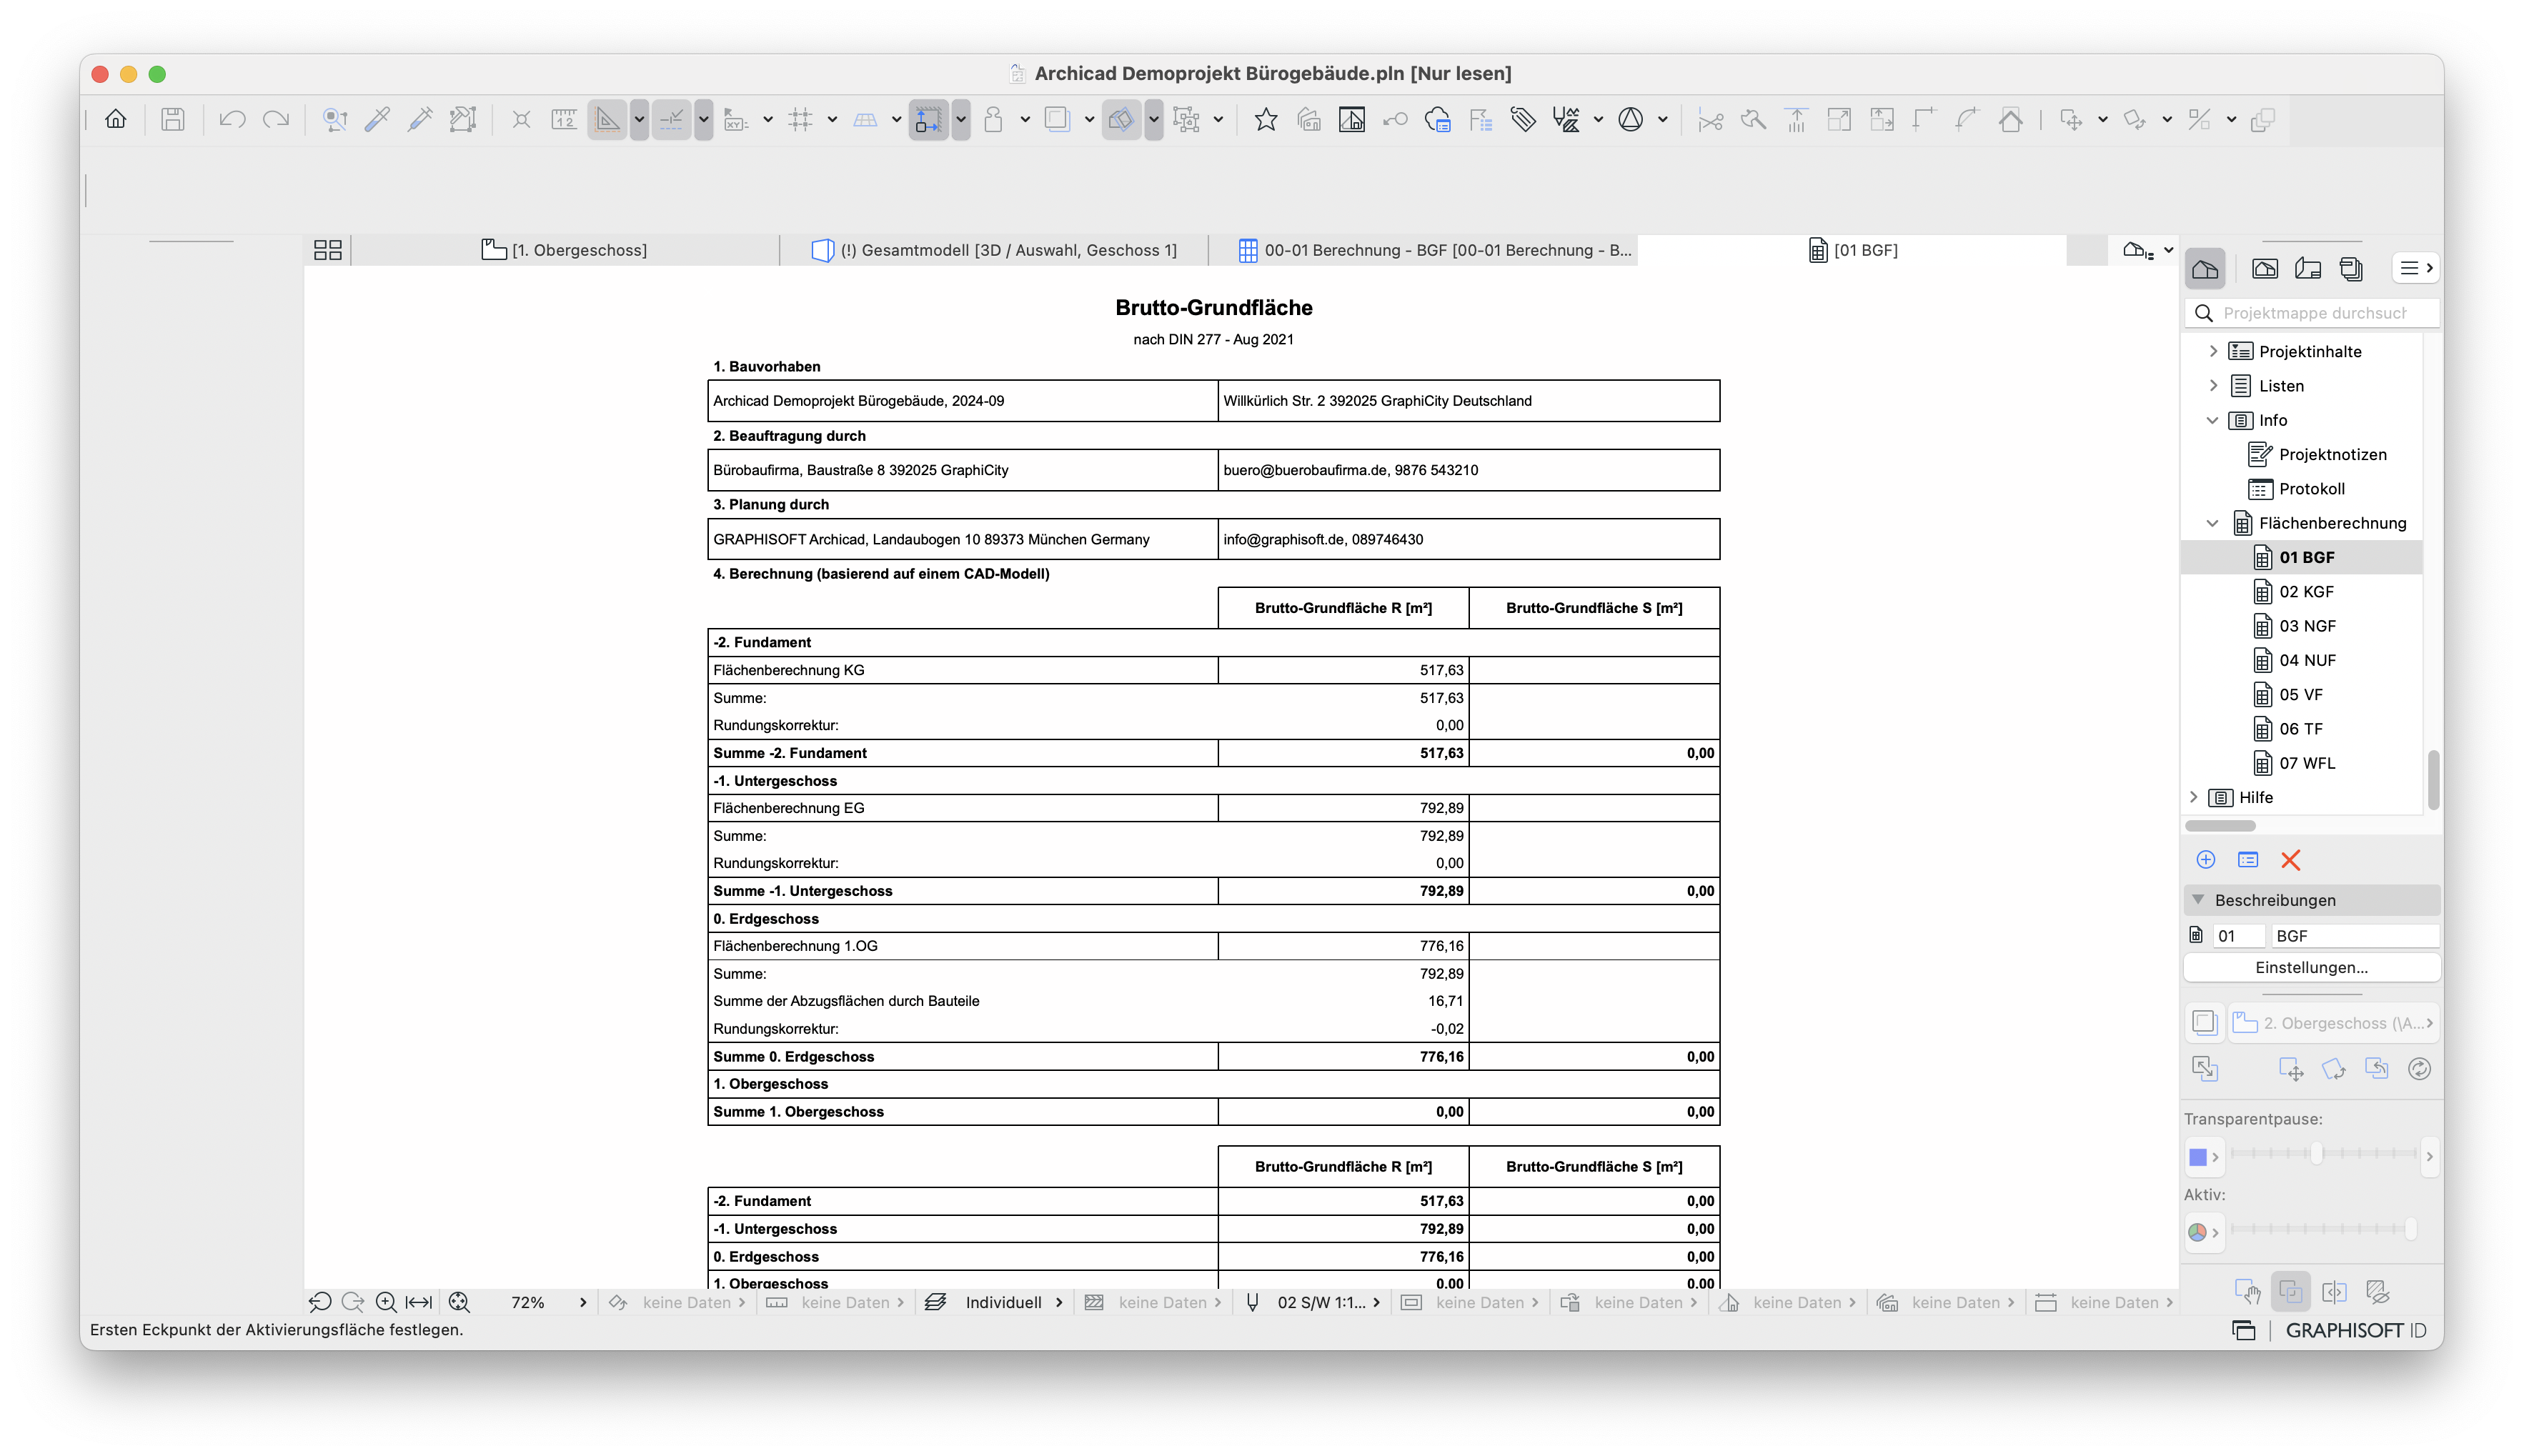This screenshot has width=2524, height=1456.
Task: Expand the Projektinhalte tree node
Action: point(2213,351)
